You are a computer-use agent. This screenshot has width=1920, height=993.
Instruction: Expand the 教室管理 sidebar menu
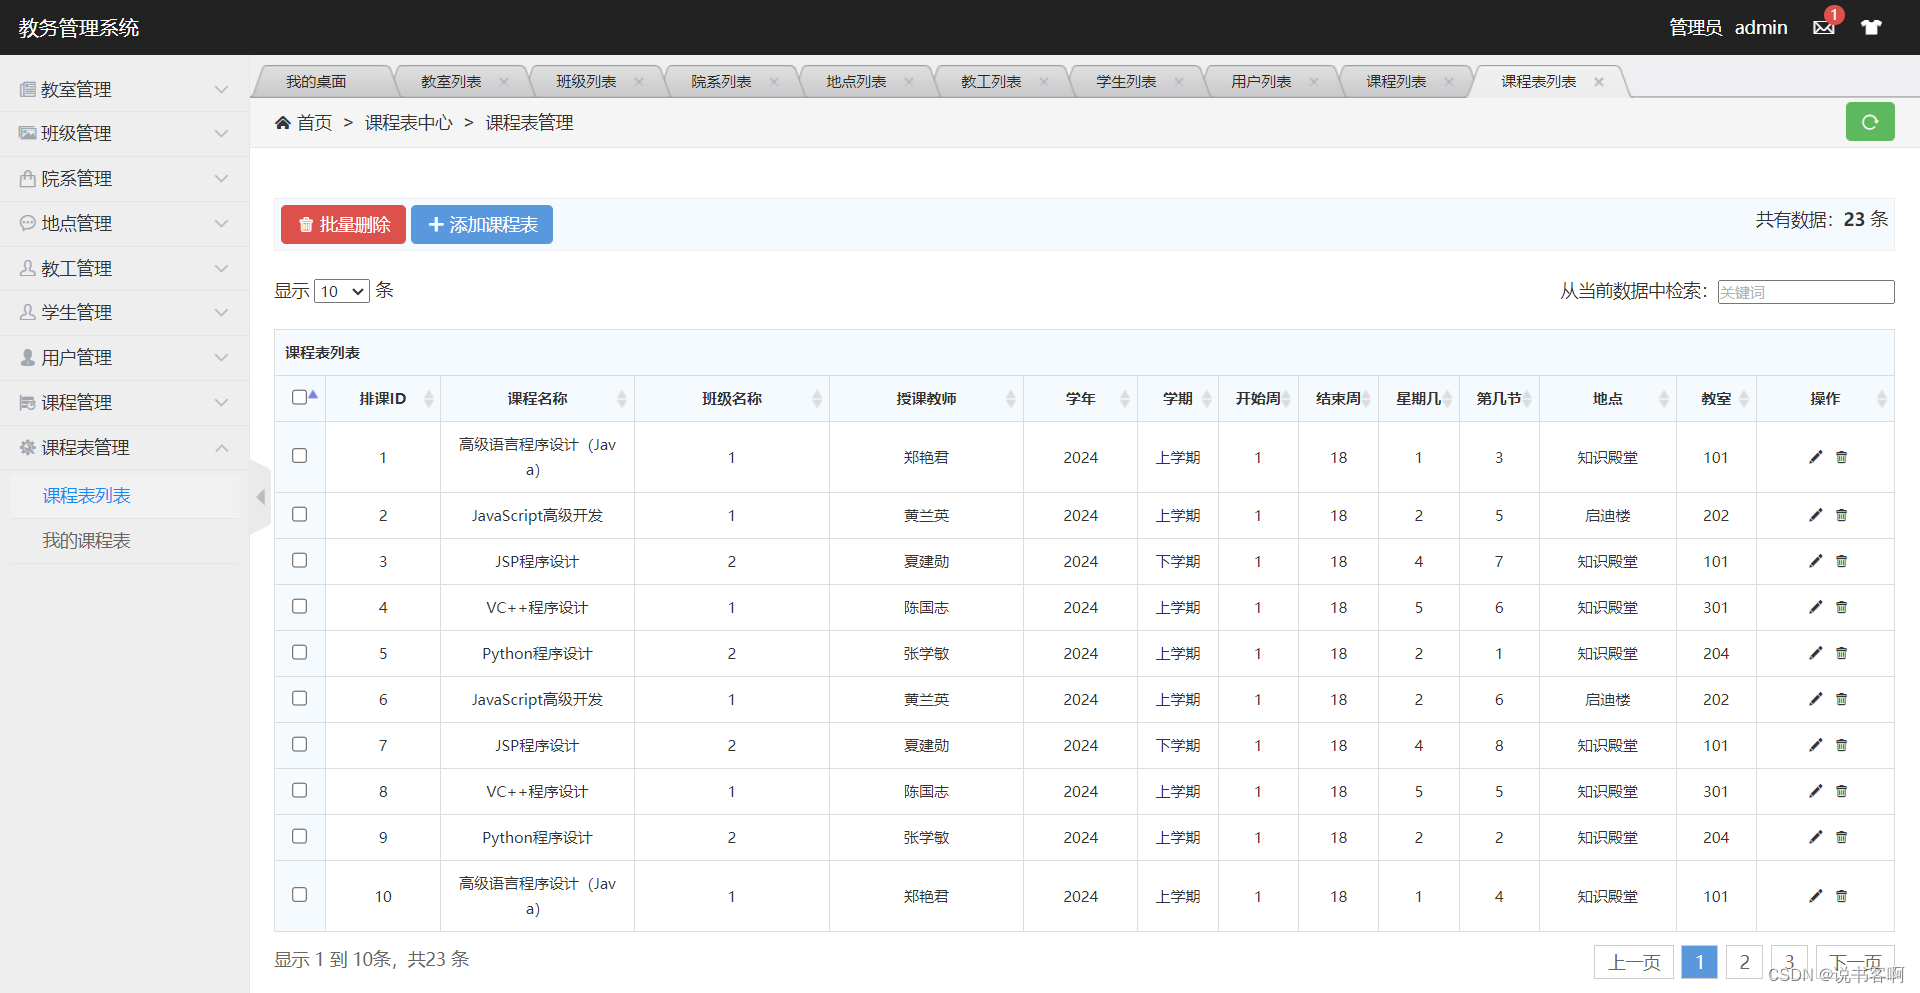pos(124,89)
